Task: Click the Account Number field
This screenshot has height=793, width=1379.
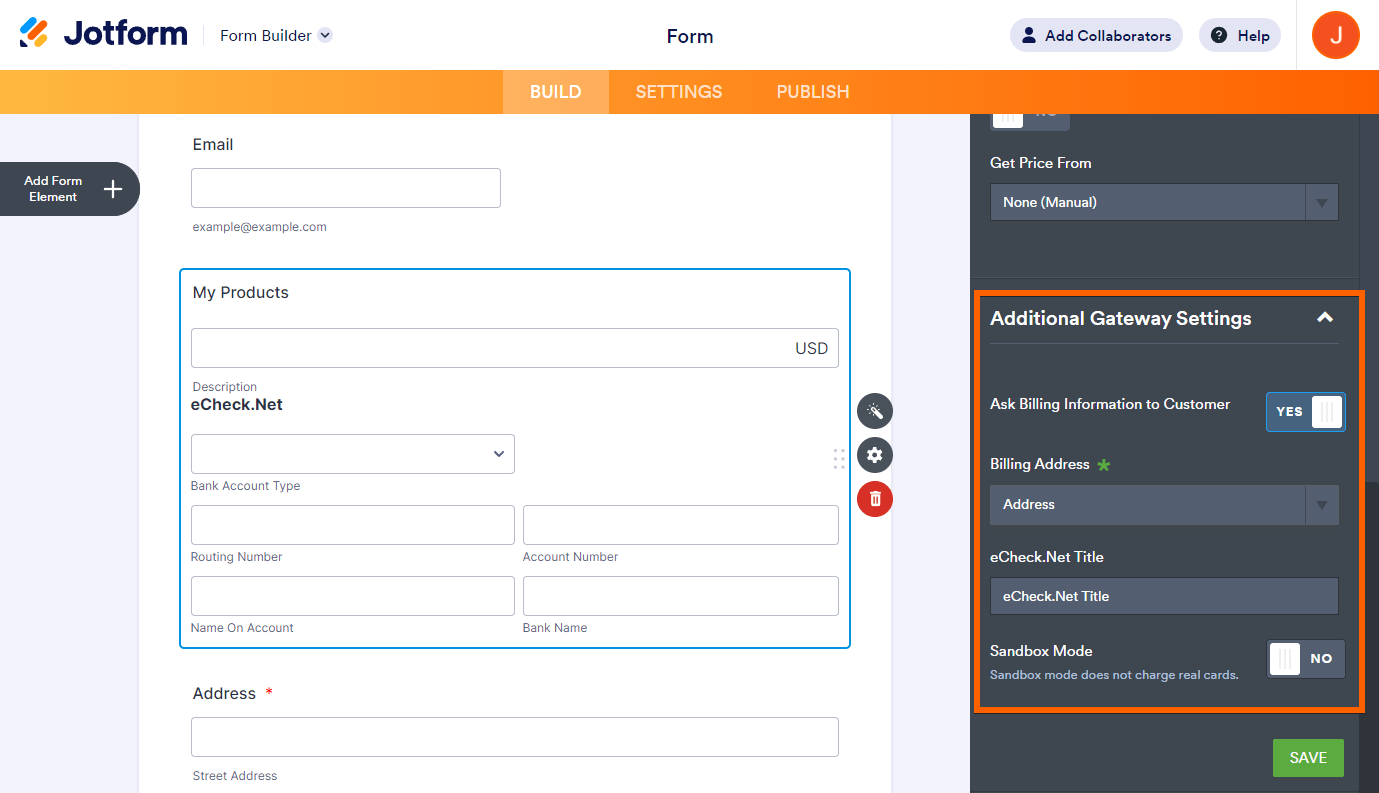Action: [x=681, y=525]
